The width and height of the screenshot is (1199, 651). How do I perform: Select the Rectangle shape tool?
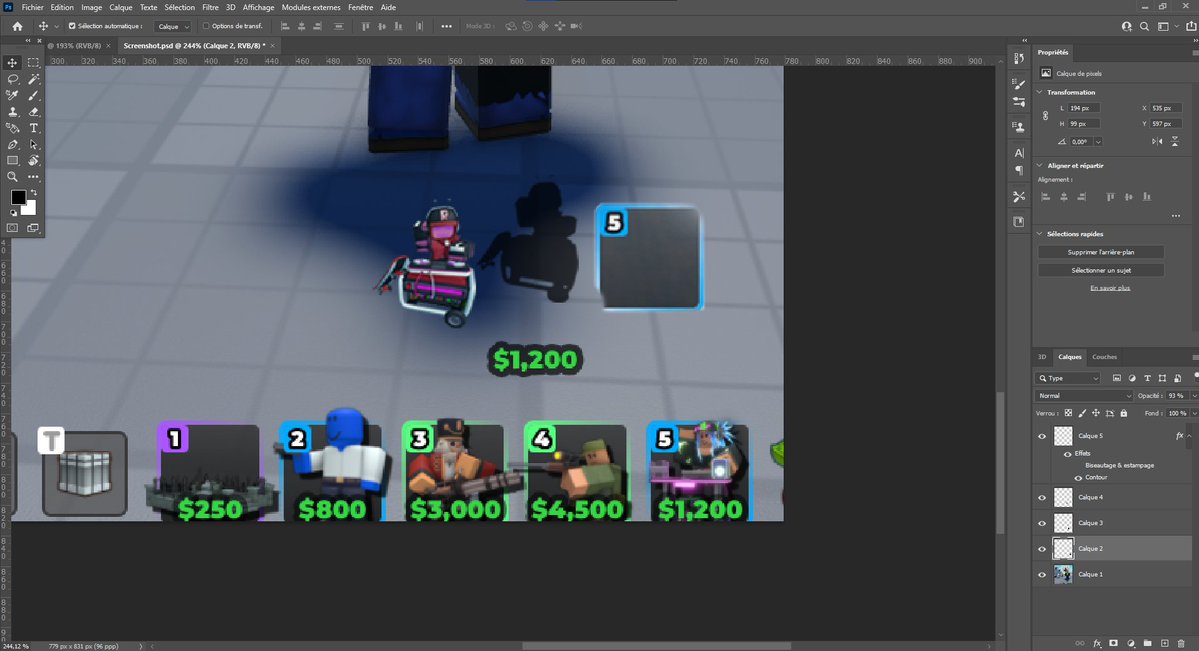(12, 161)
